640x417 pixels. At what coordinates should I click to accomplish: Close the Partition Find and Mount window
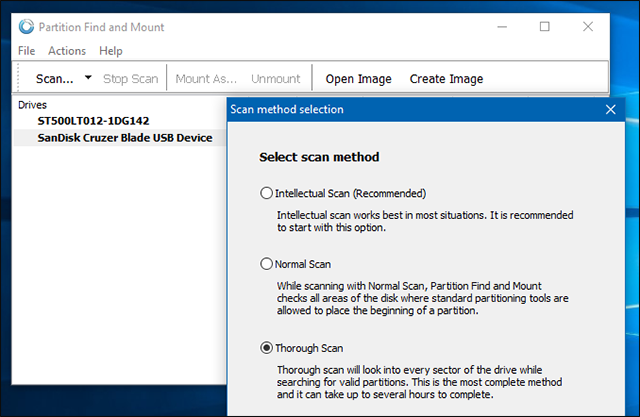tap(588, 27)
